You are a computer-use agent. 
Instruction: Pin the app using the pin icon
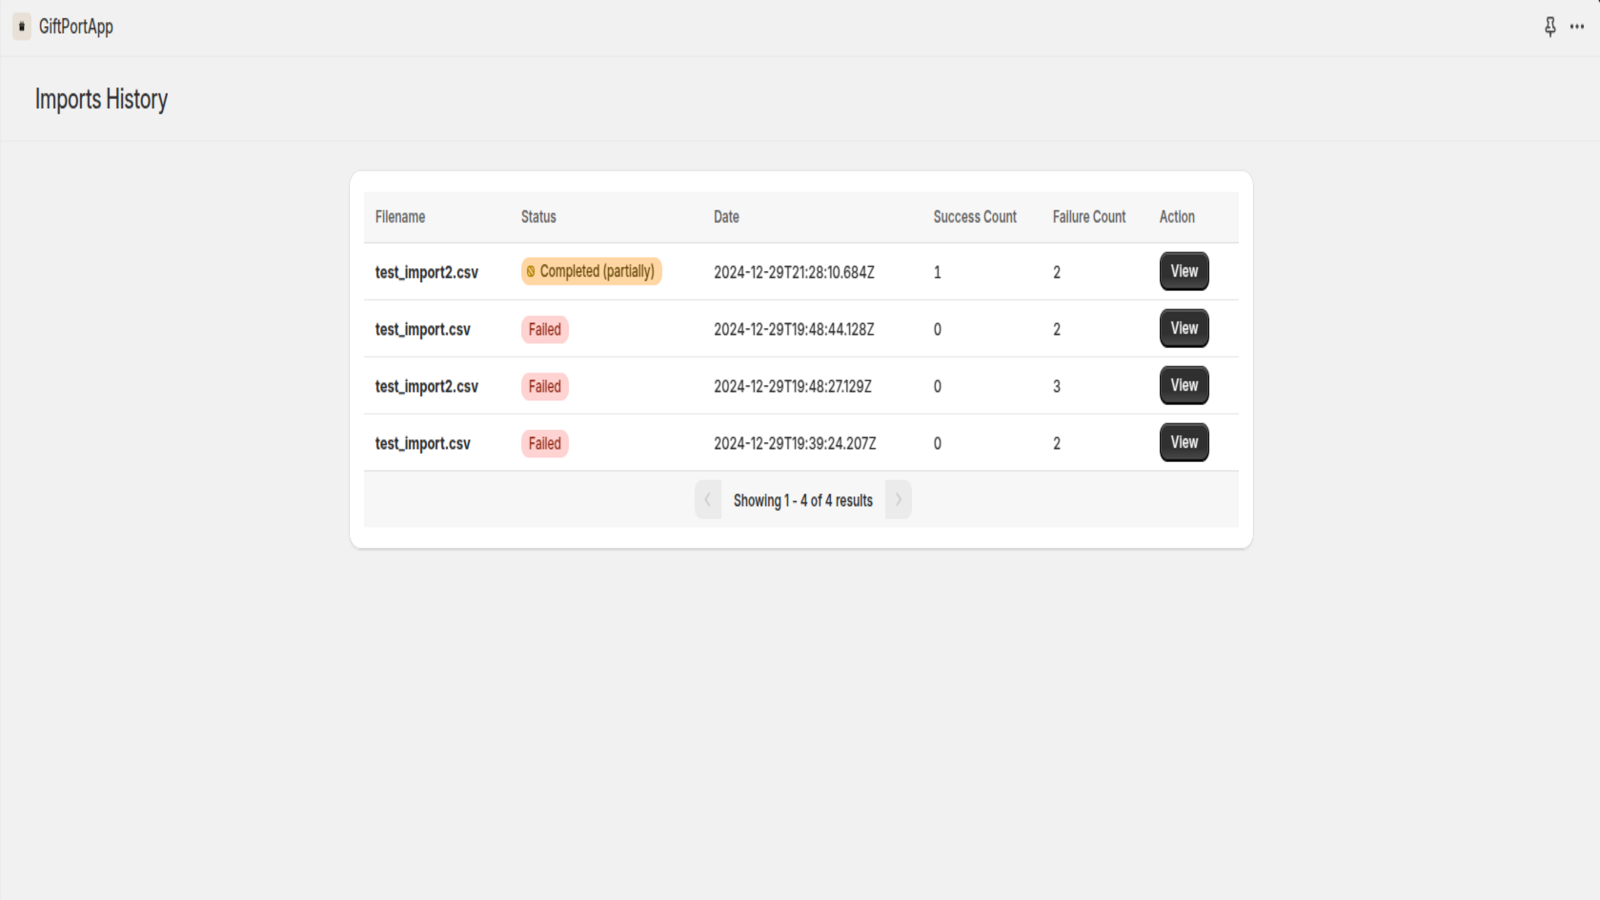point(1550,27)
